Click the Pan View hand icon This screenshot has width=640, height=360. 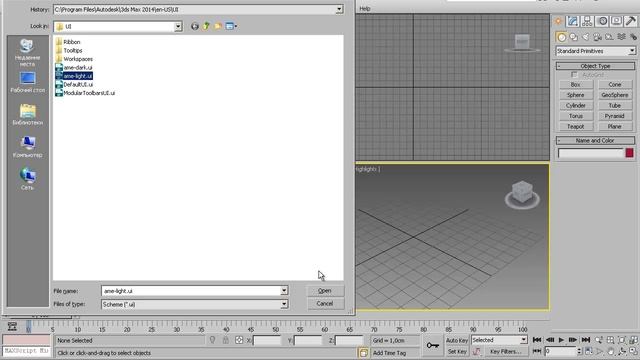610,351
